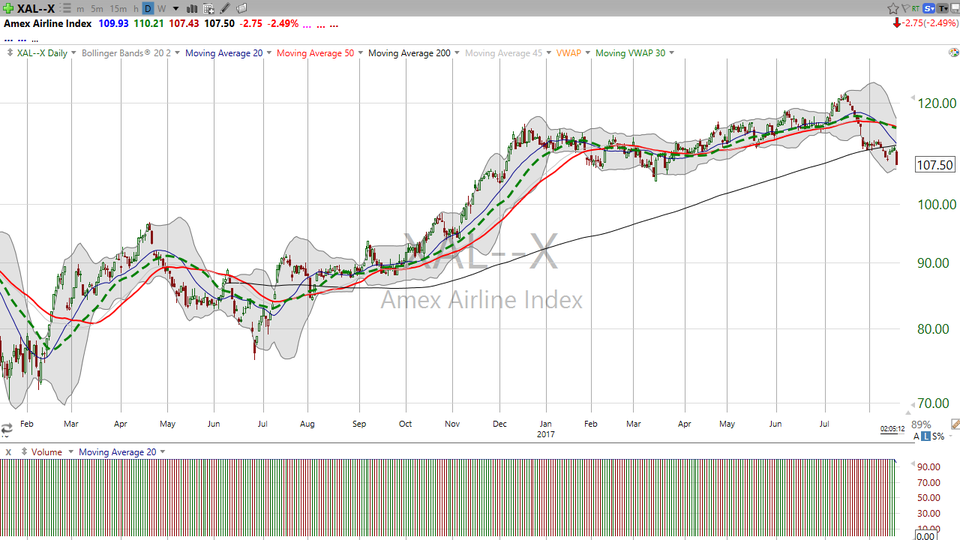Open the T dropdown icon

click(x=942, y=9)
